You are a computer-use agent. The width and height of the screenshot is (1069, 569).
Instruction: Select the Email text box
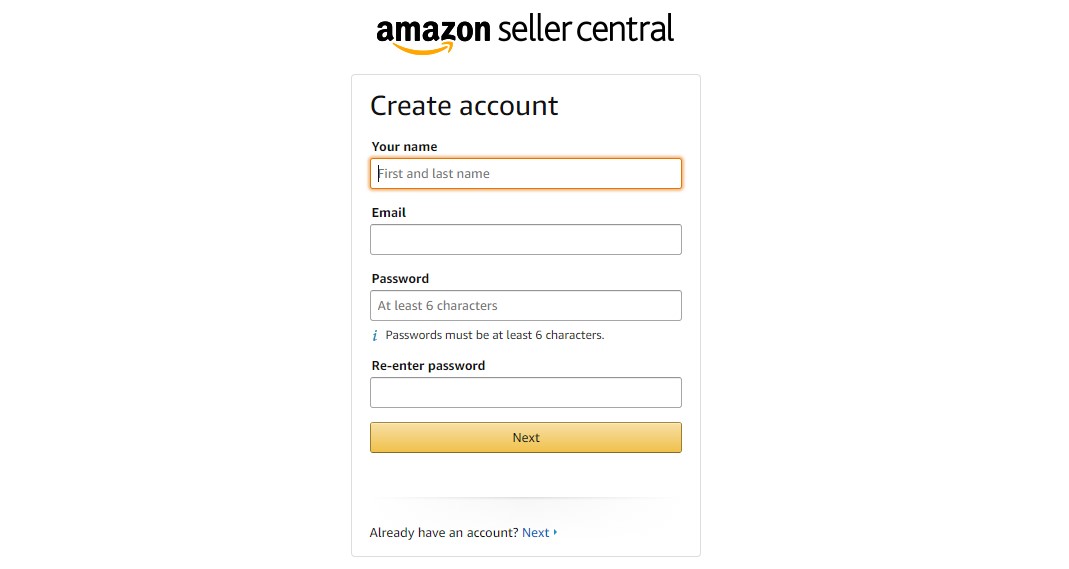click(x=526, y=240)
